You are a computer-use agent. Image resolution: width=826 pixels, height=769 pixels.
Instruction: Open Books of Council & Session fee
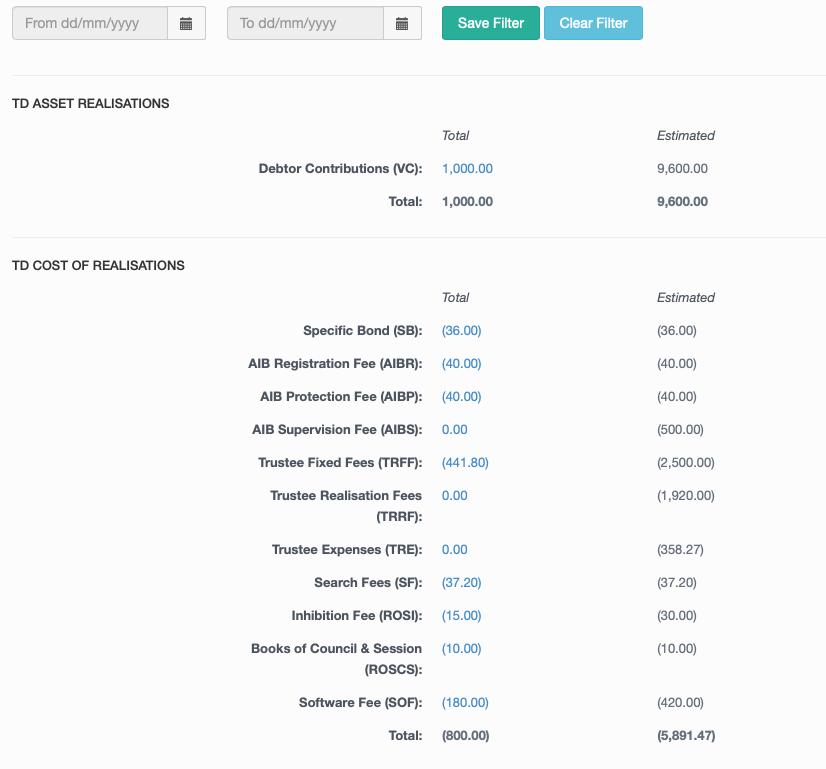click(x=461, y=648)
